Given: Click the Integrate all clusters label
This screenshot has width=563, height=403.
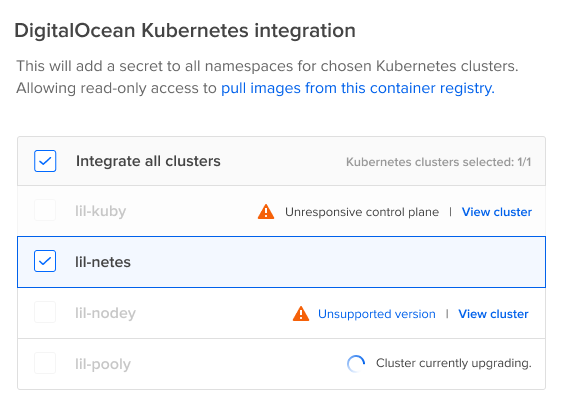Looking at the screenshot, I should point(148,161).
